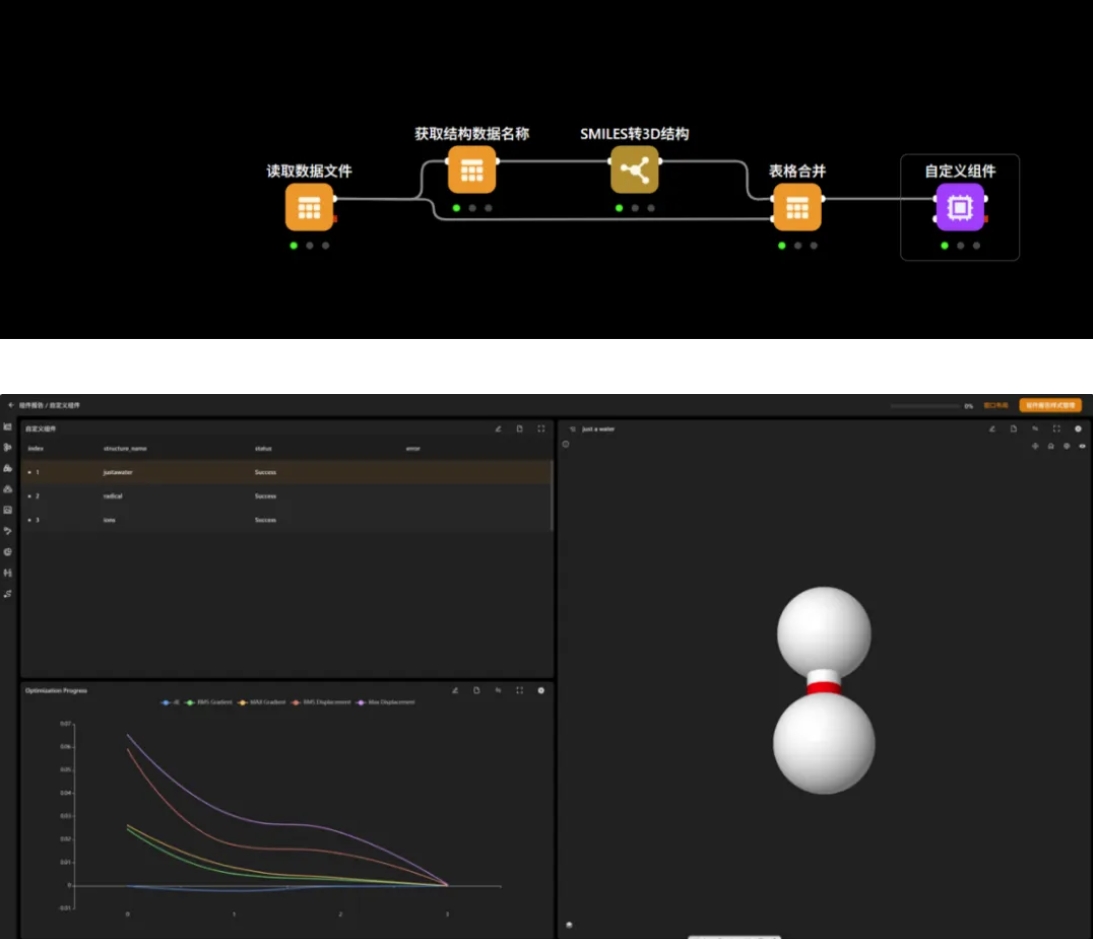Click the home reset-view icon in 3D viewer

[x=1050, y=445]
